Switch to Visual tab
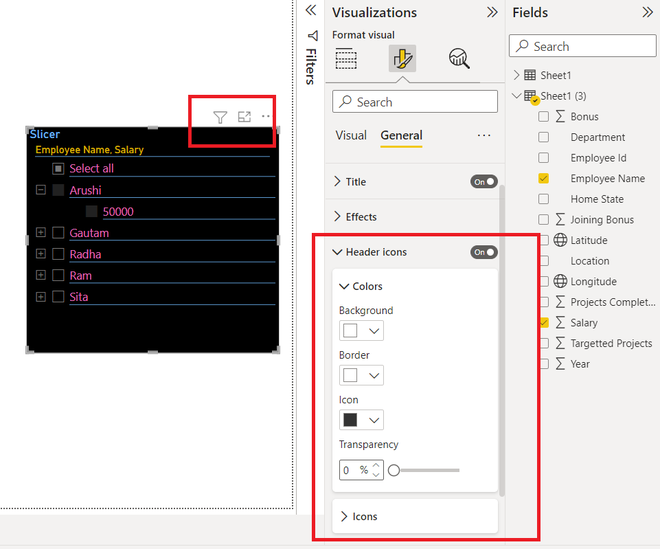 point(351,135)
